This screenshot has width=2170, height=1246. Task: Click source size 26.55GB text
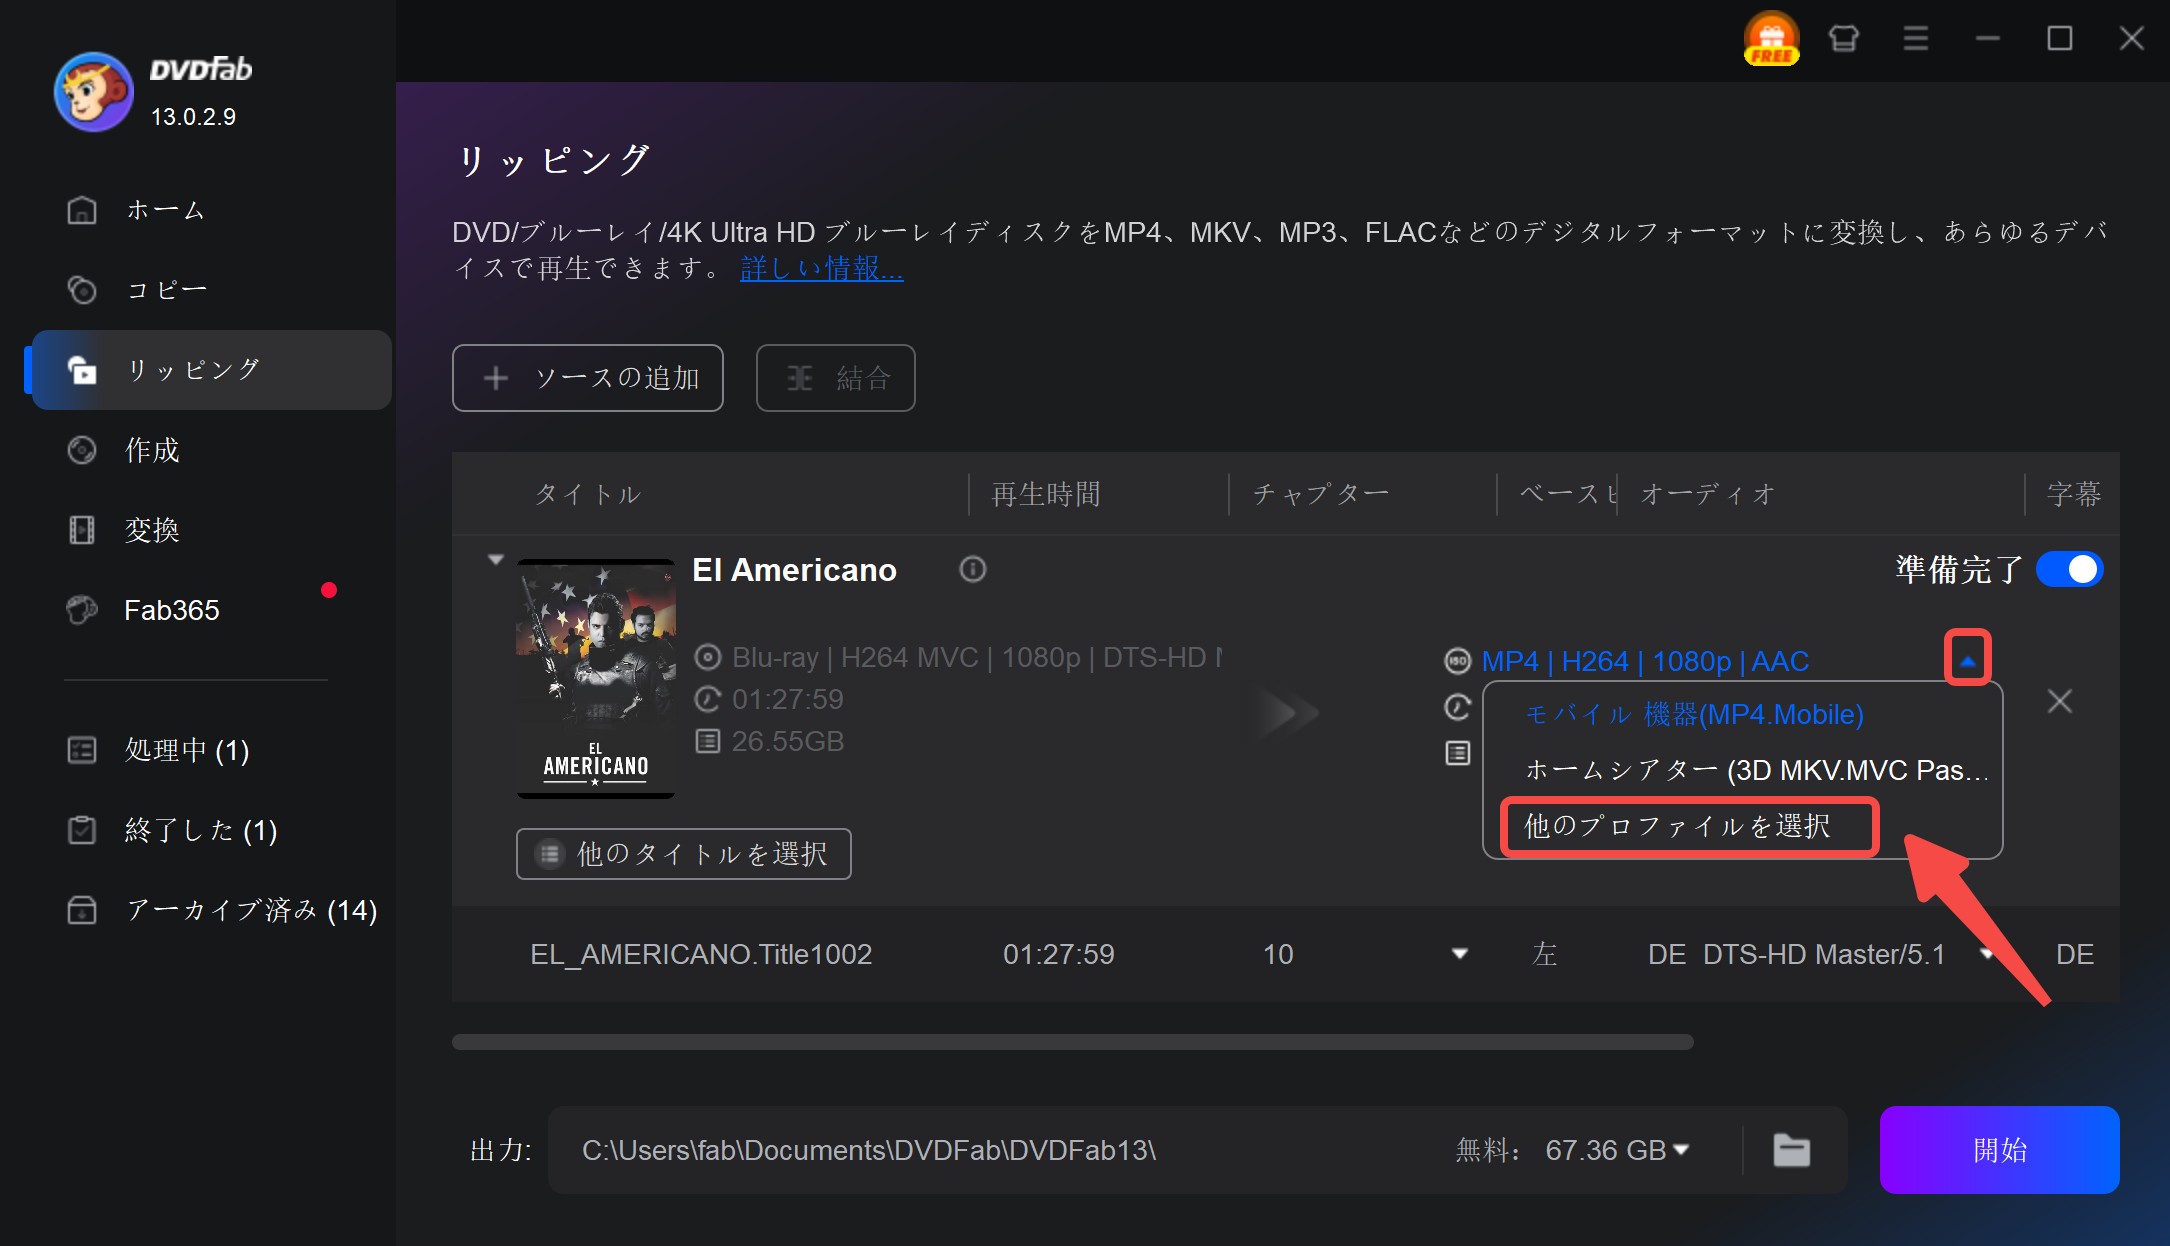tap(787, 741)
